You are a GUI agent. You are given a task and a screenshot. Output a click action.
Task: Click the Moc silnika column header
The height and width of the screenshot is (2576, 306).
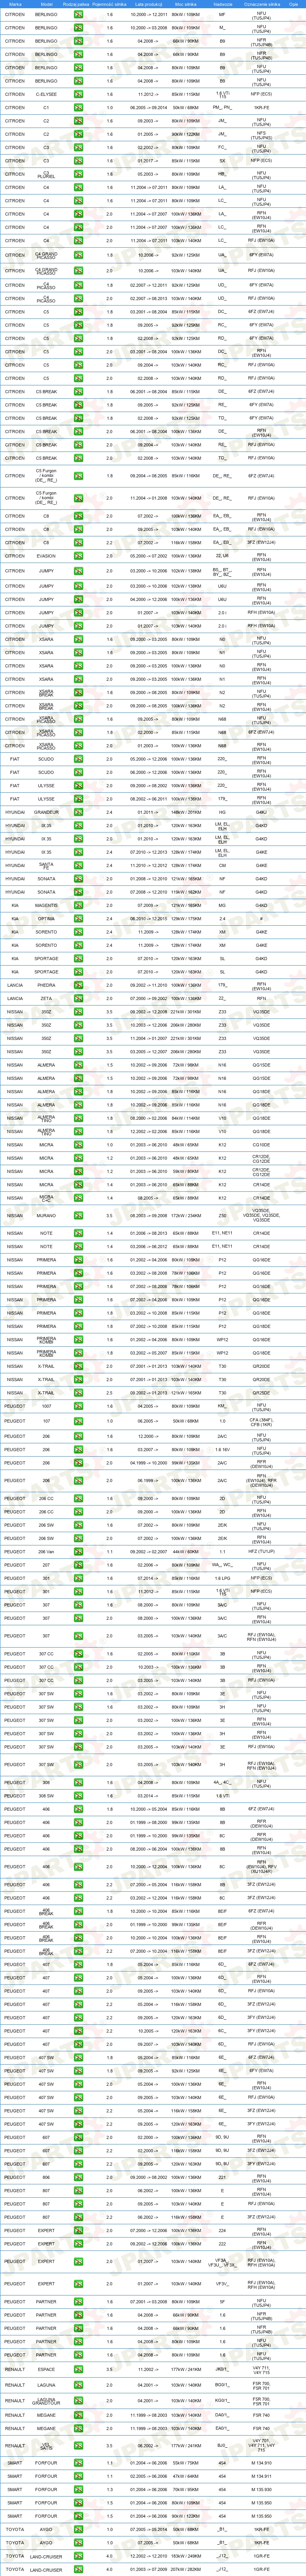[185, 4]
